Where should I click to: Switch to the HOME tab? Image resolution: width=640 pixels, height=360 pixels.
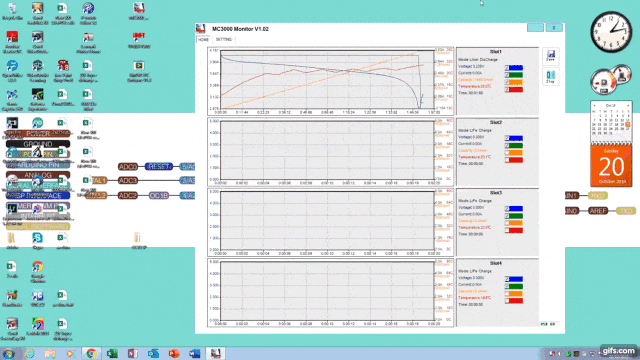(x=203, y=40)
